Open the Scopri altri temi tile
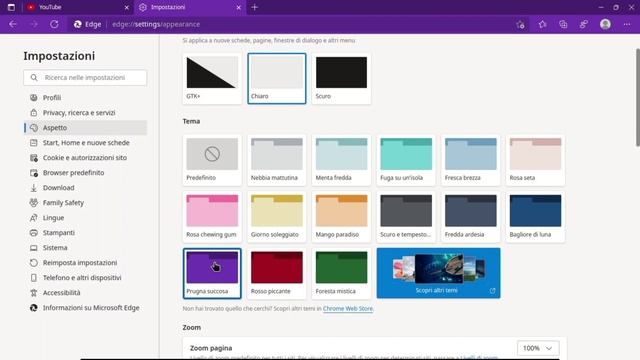Viewport: 640px width, 360px height. point(438,273)
